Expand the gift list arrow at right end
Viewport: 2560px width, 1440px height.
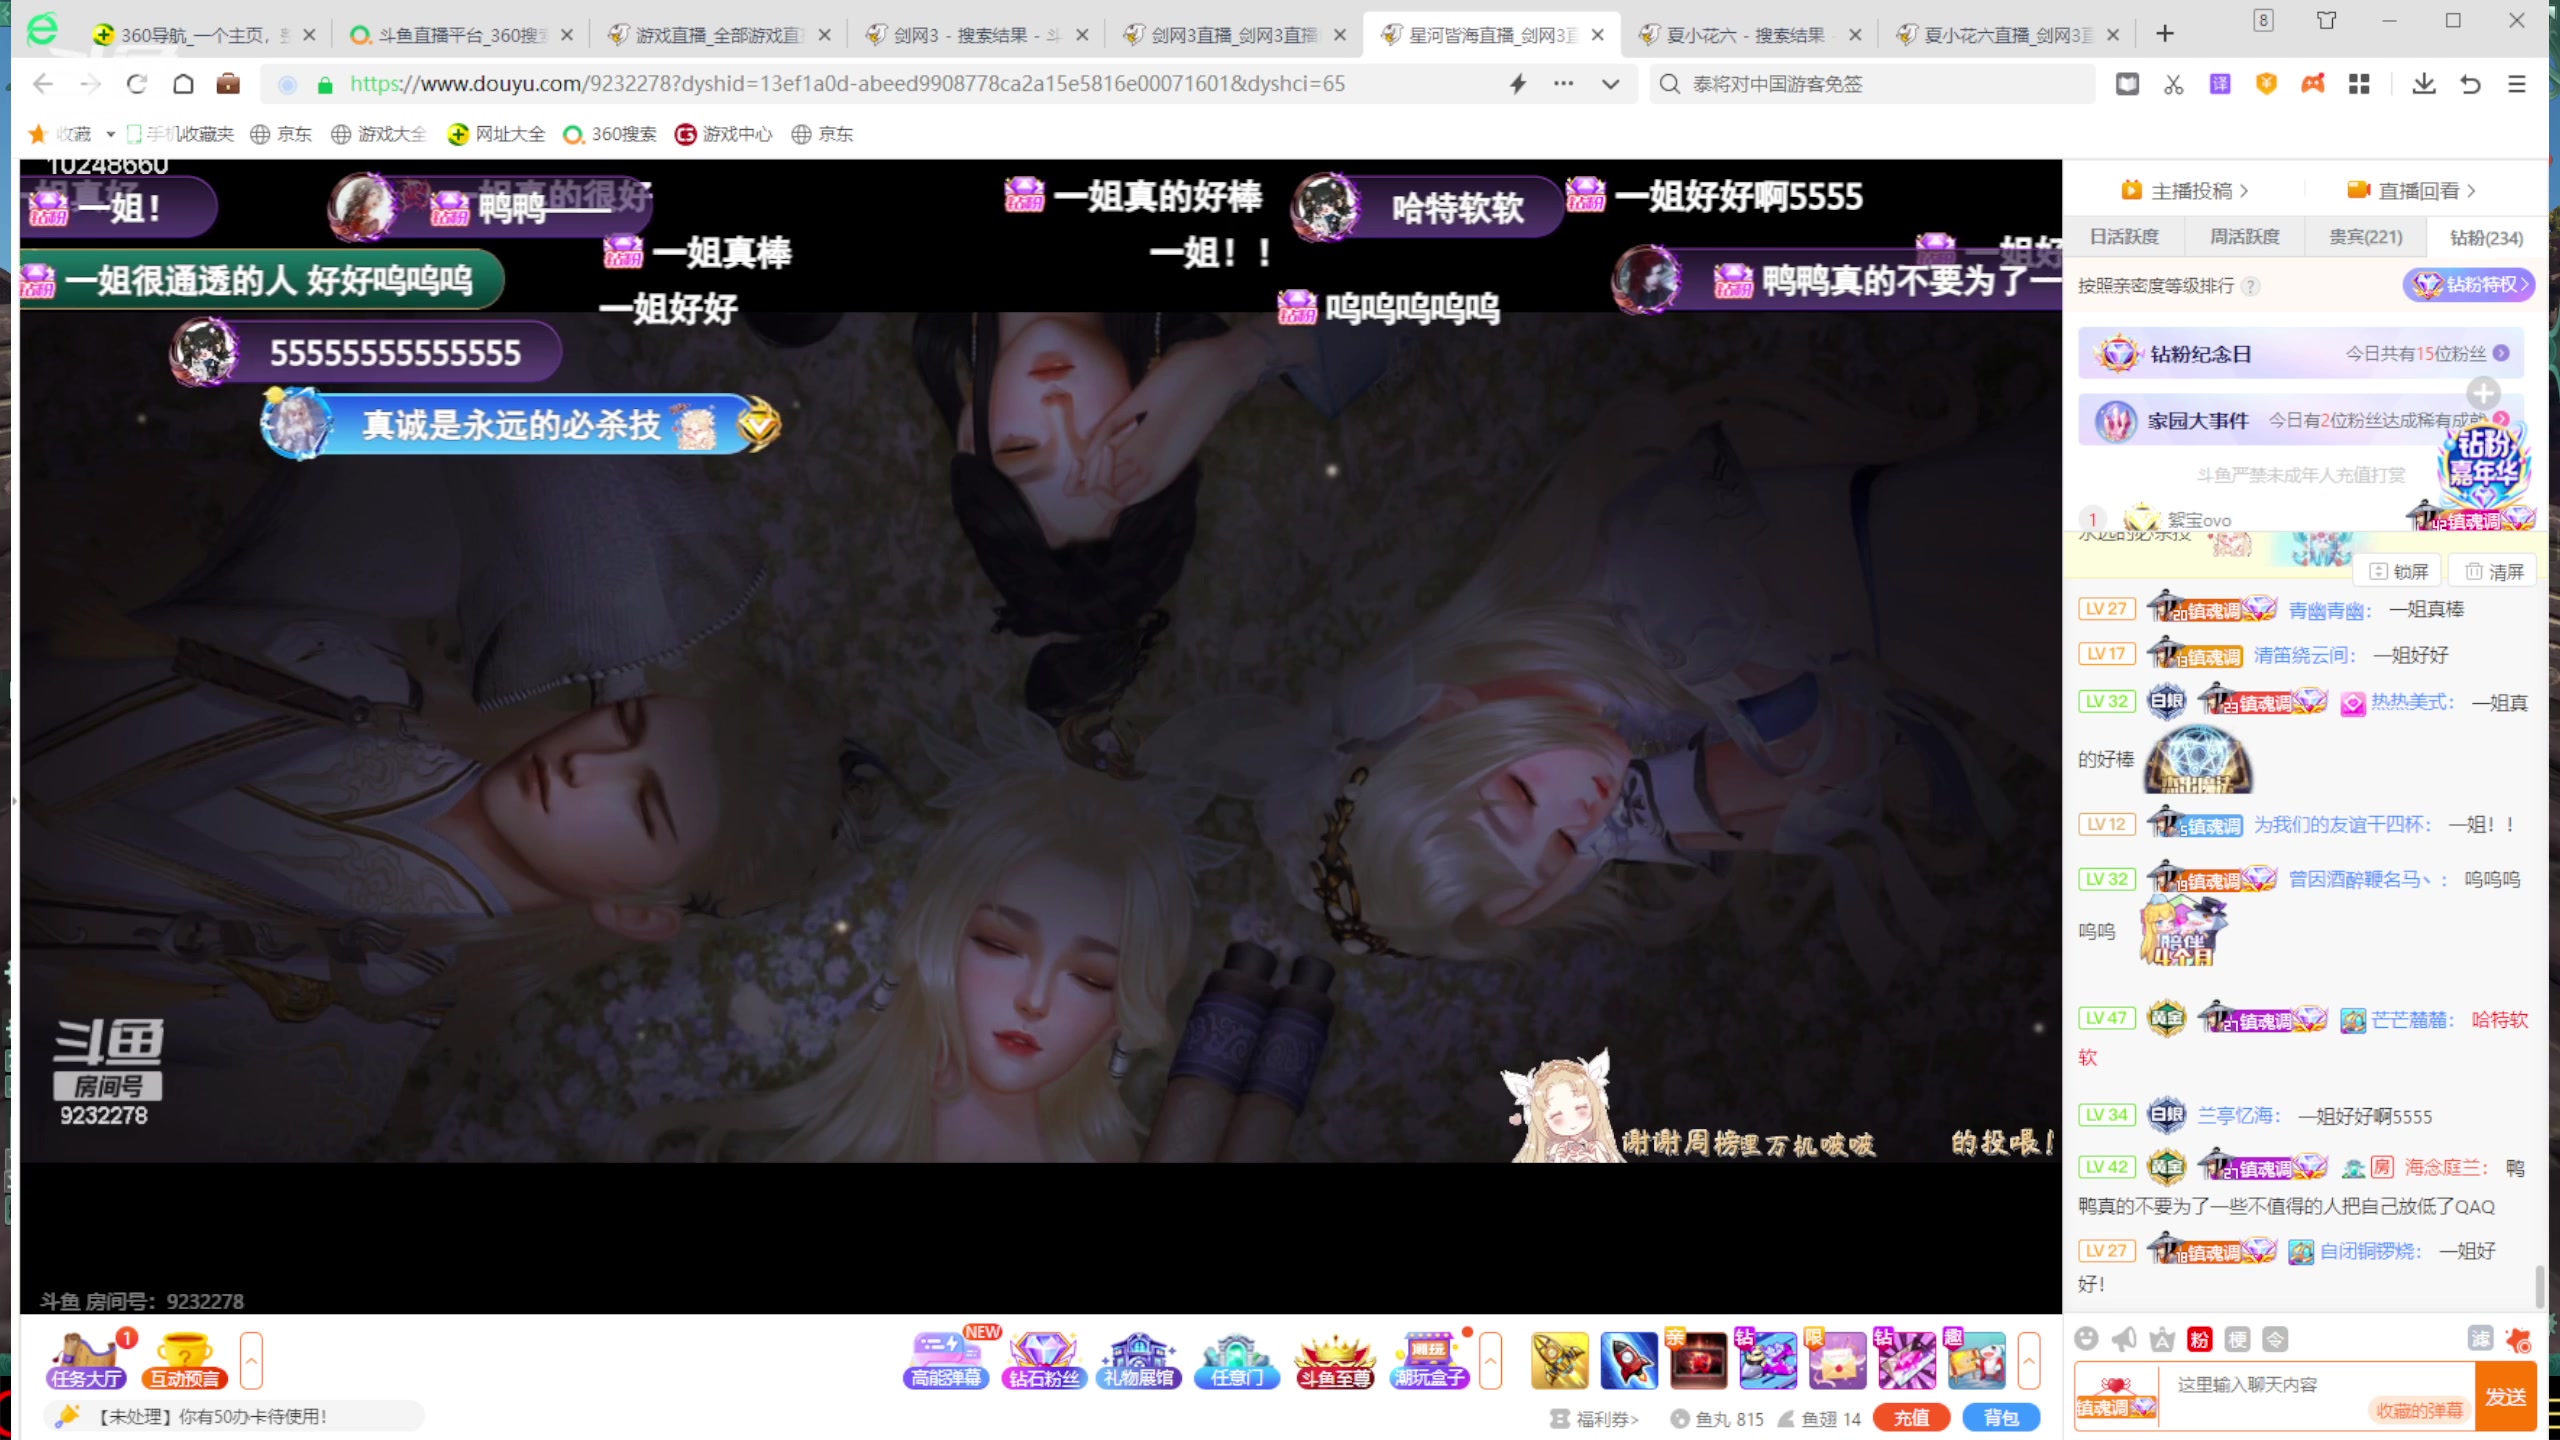[2029, 1361]
